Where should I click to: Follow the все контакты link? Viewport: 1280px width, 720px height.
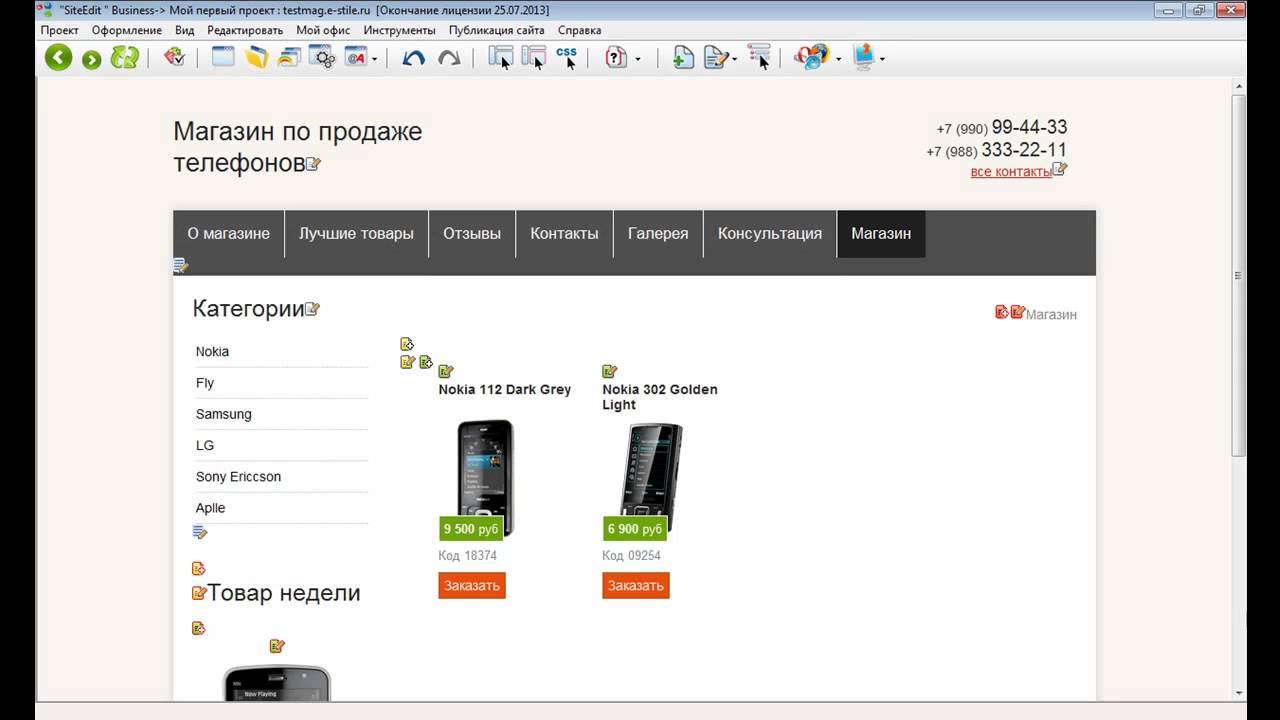tap(1011, 172)
